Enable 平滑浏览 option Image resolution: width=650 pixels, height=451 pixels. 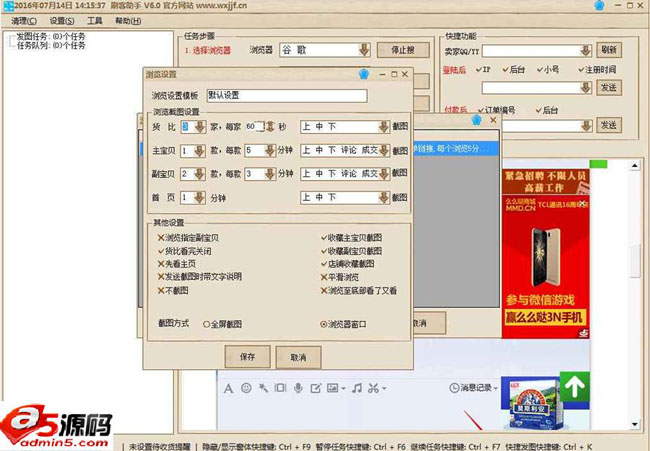(340, 277)
